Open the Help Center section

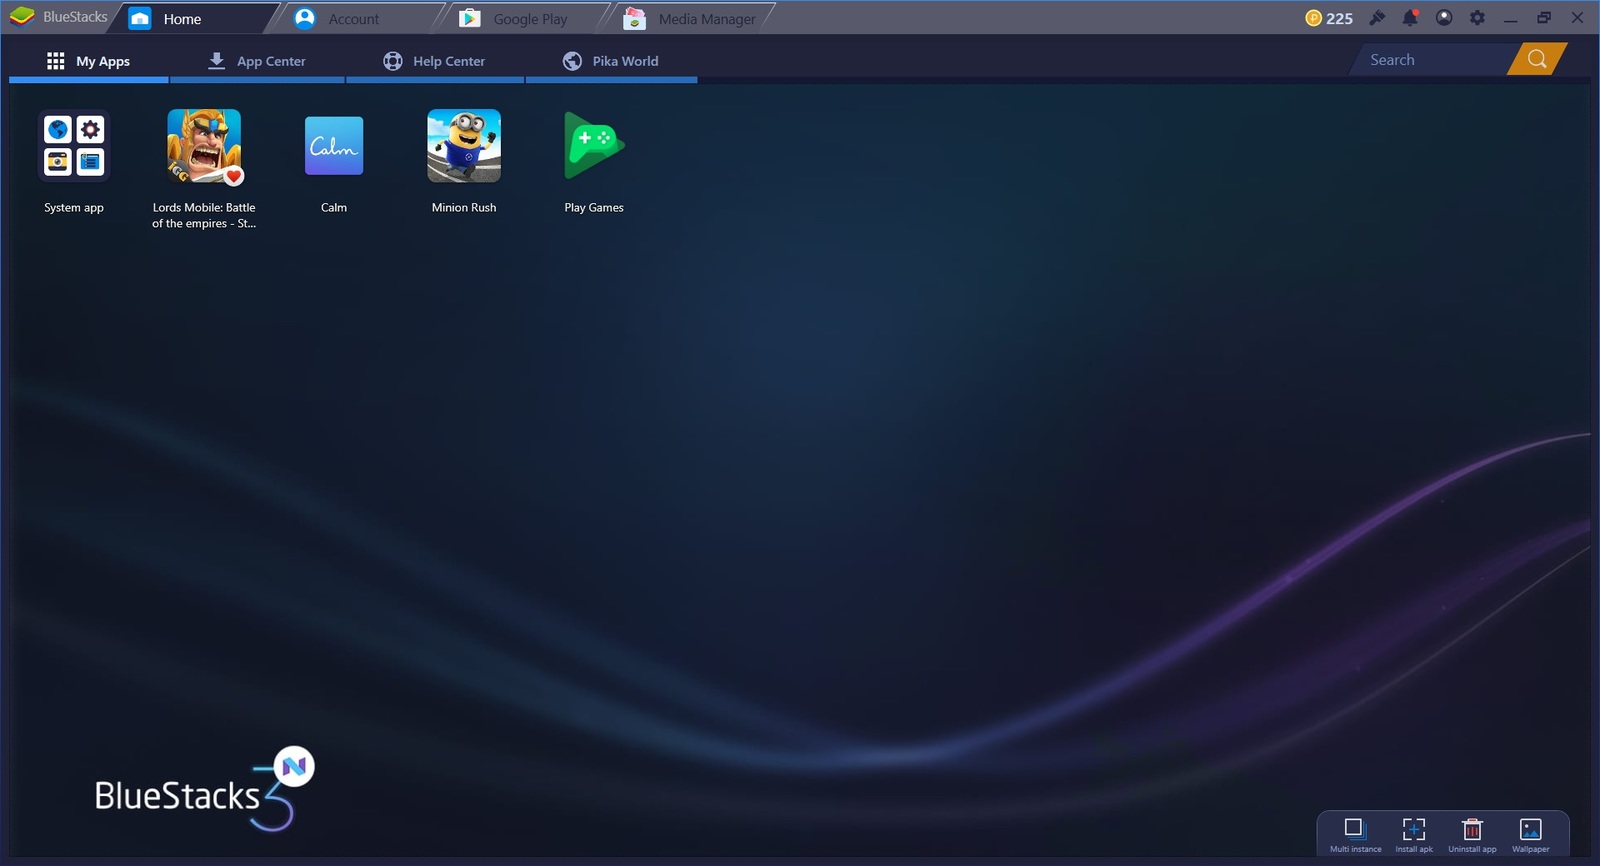coord(434,61)
